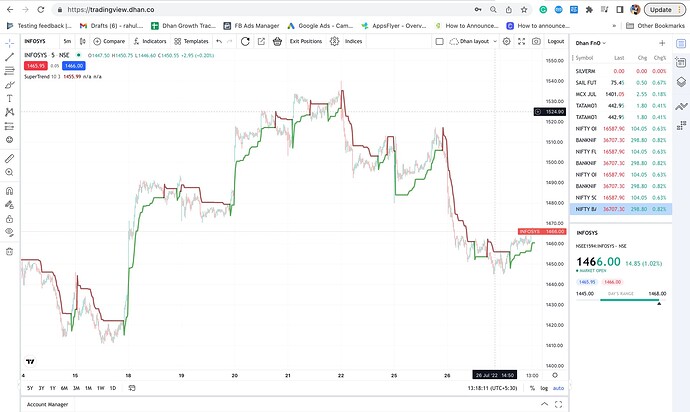The width and height of the screenshot is (690, 412).
Task: Open the object tree layers icon
Action: pos(681,82)
